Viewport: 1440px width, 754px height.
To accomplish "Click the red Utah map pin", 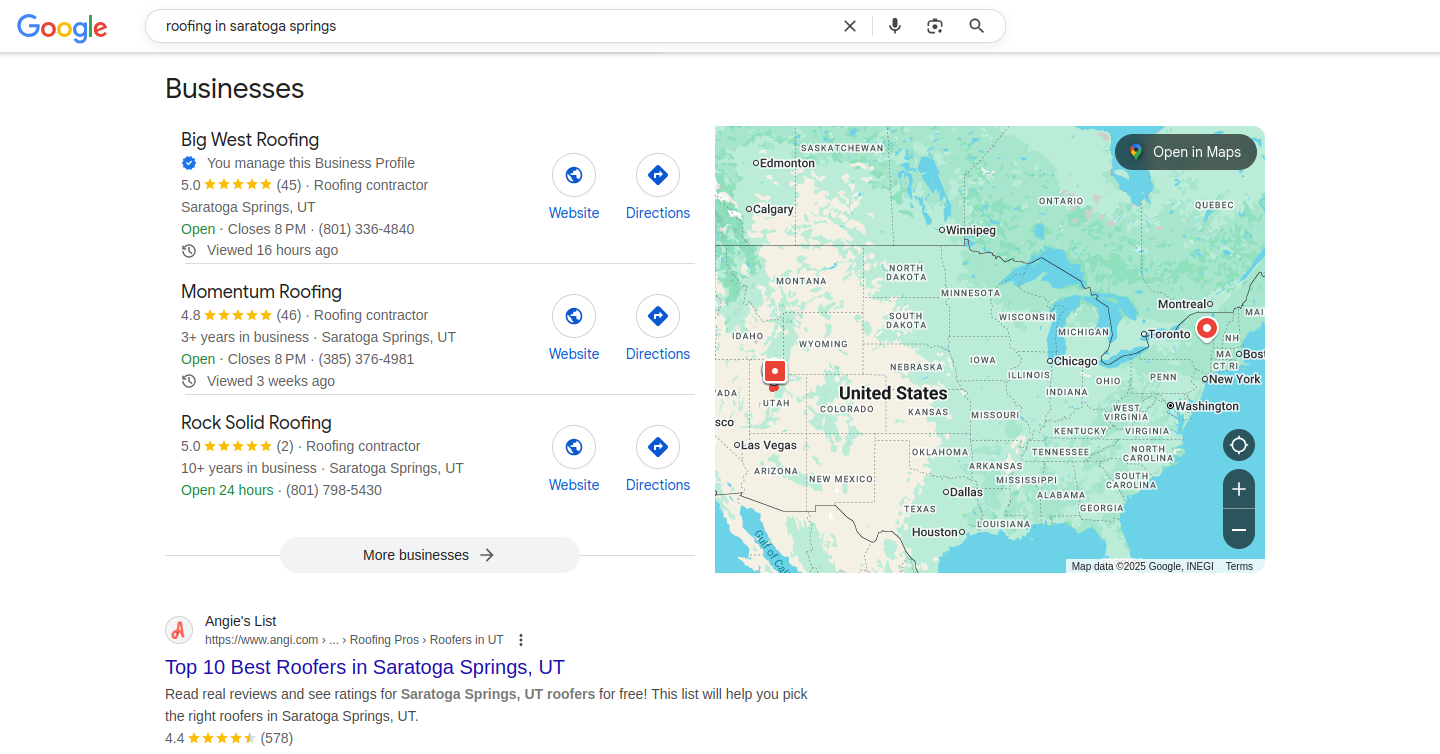I will pyautogui.click(x=774, y=372).
